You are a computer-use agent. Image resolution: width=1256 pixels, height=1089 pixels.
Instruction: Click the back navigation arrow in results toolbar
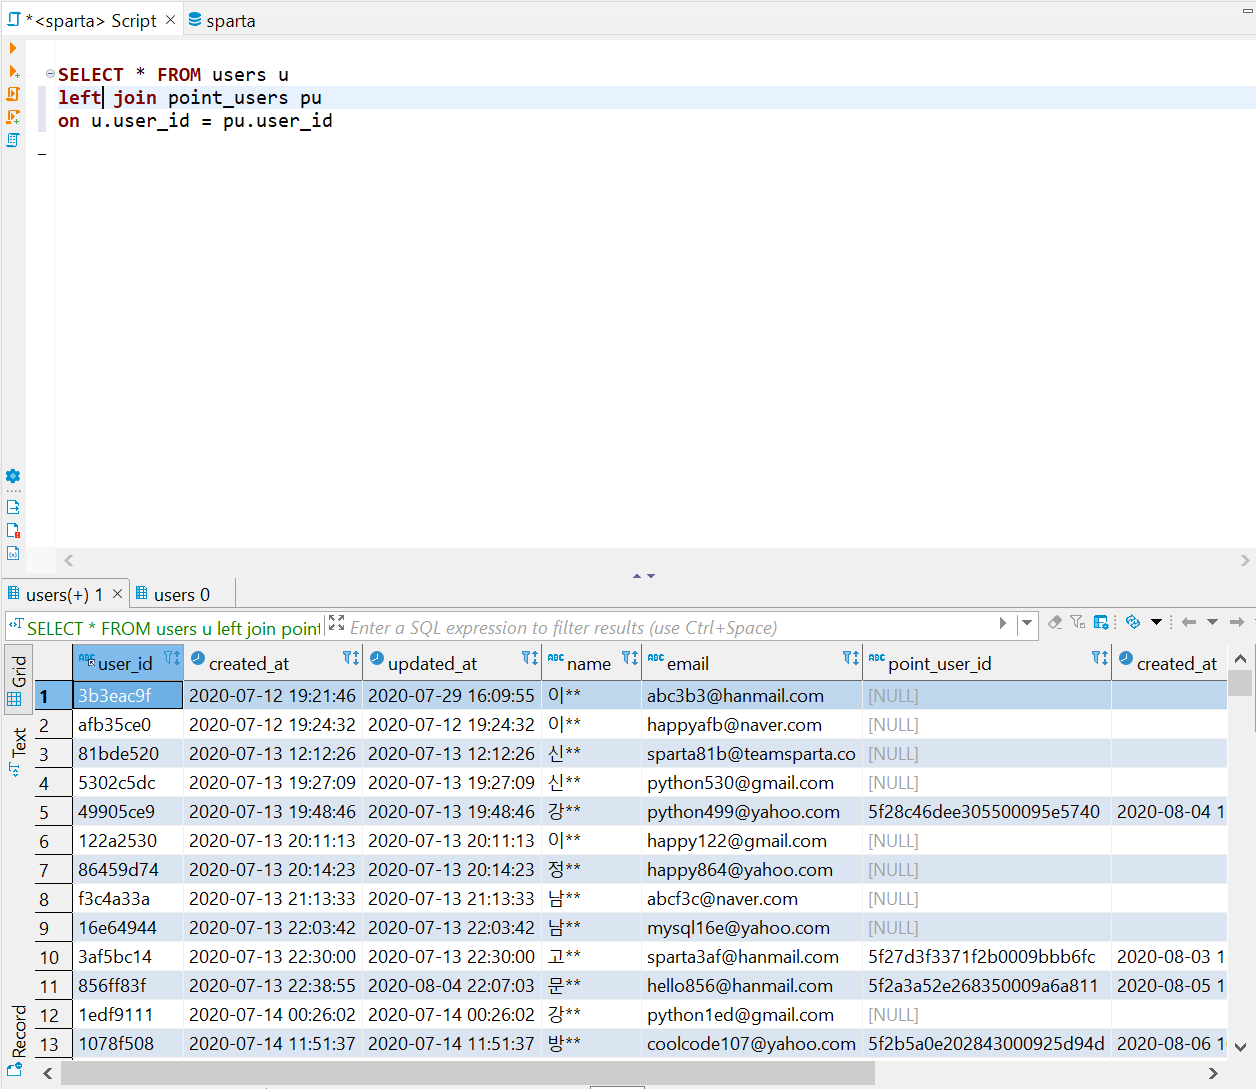pyautogui.click(x=1190, y=622)
